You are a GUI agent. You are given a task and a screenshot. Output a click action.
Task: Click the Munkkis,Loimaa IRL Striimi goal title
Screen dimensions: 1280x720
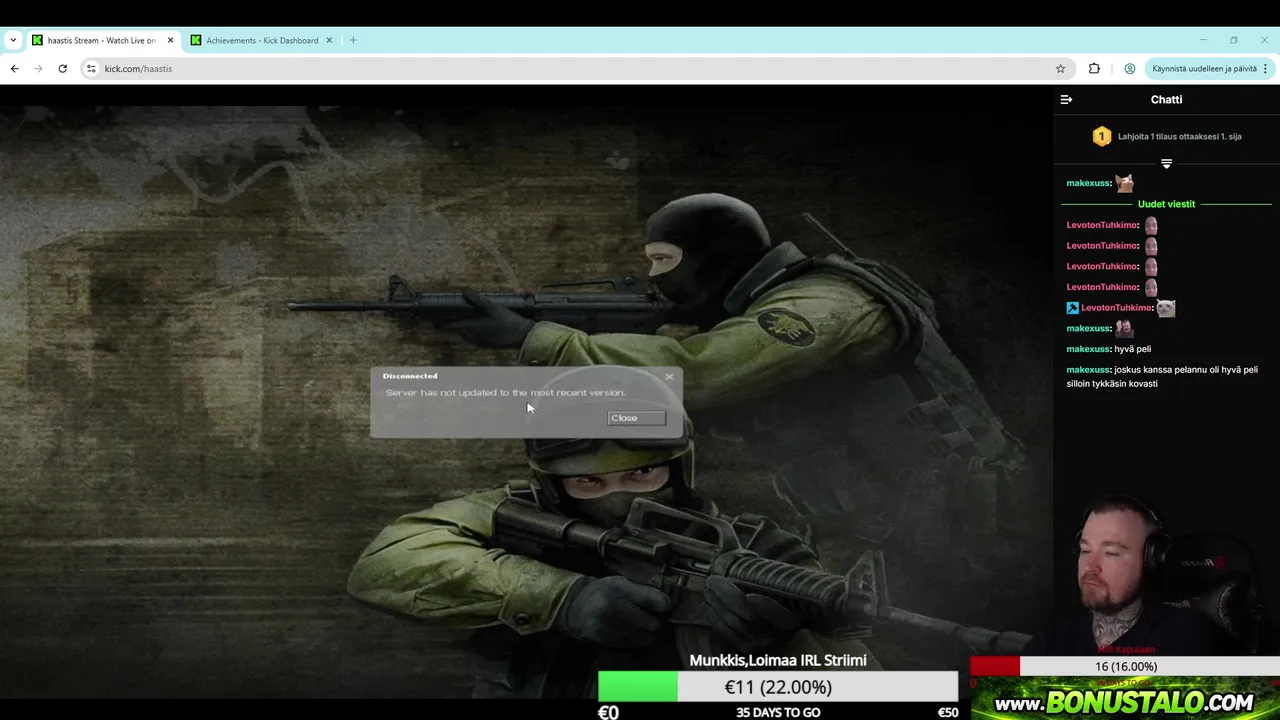(778, 660)
